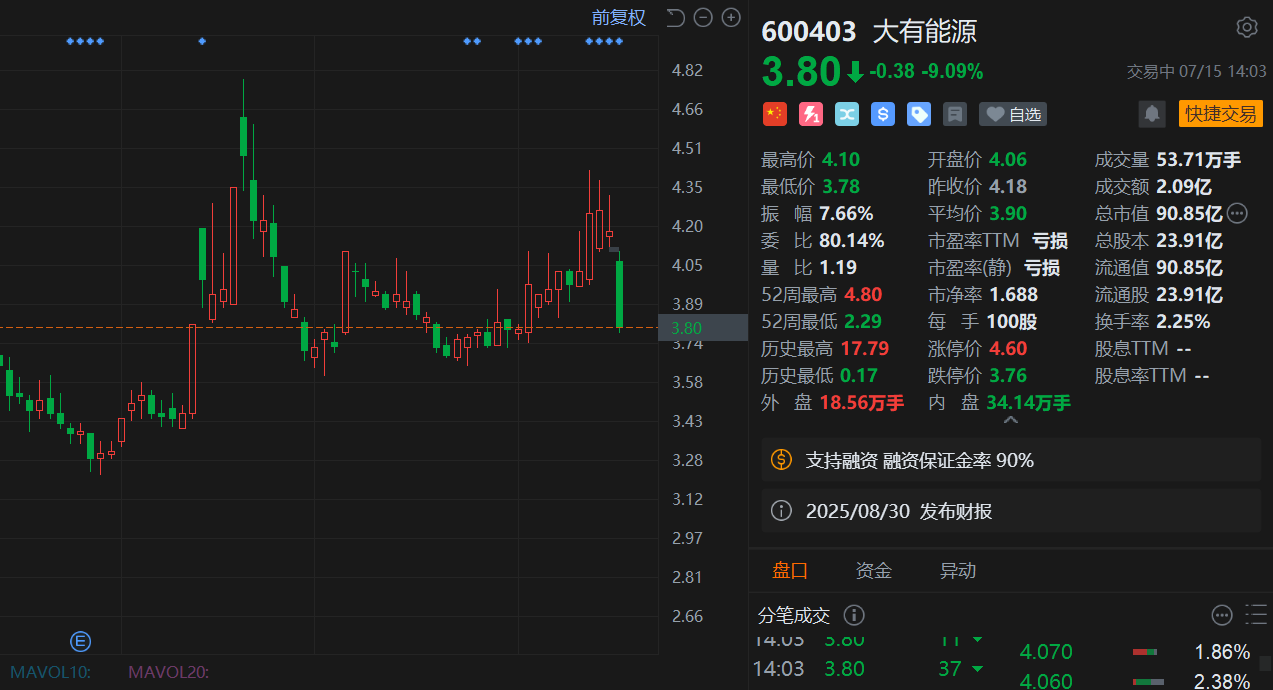
Task: Click the 52周最高 4.80 value
Action: (x=863, y=294)
